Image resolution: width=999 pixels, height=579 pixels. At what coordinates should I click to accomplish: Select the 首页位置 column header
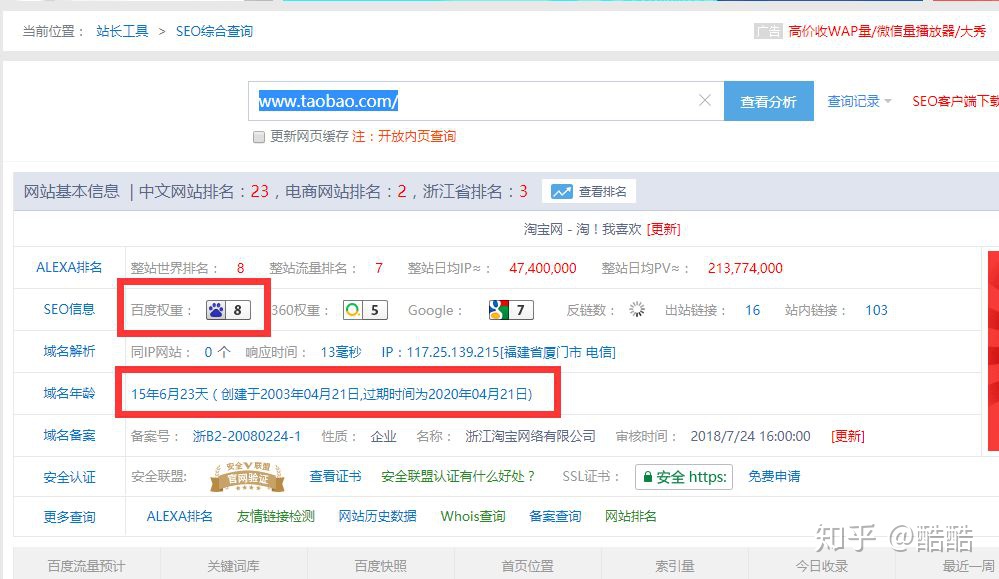point(528,566)
